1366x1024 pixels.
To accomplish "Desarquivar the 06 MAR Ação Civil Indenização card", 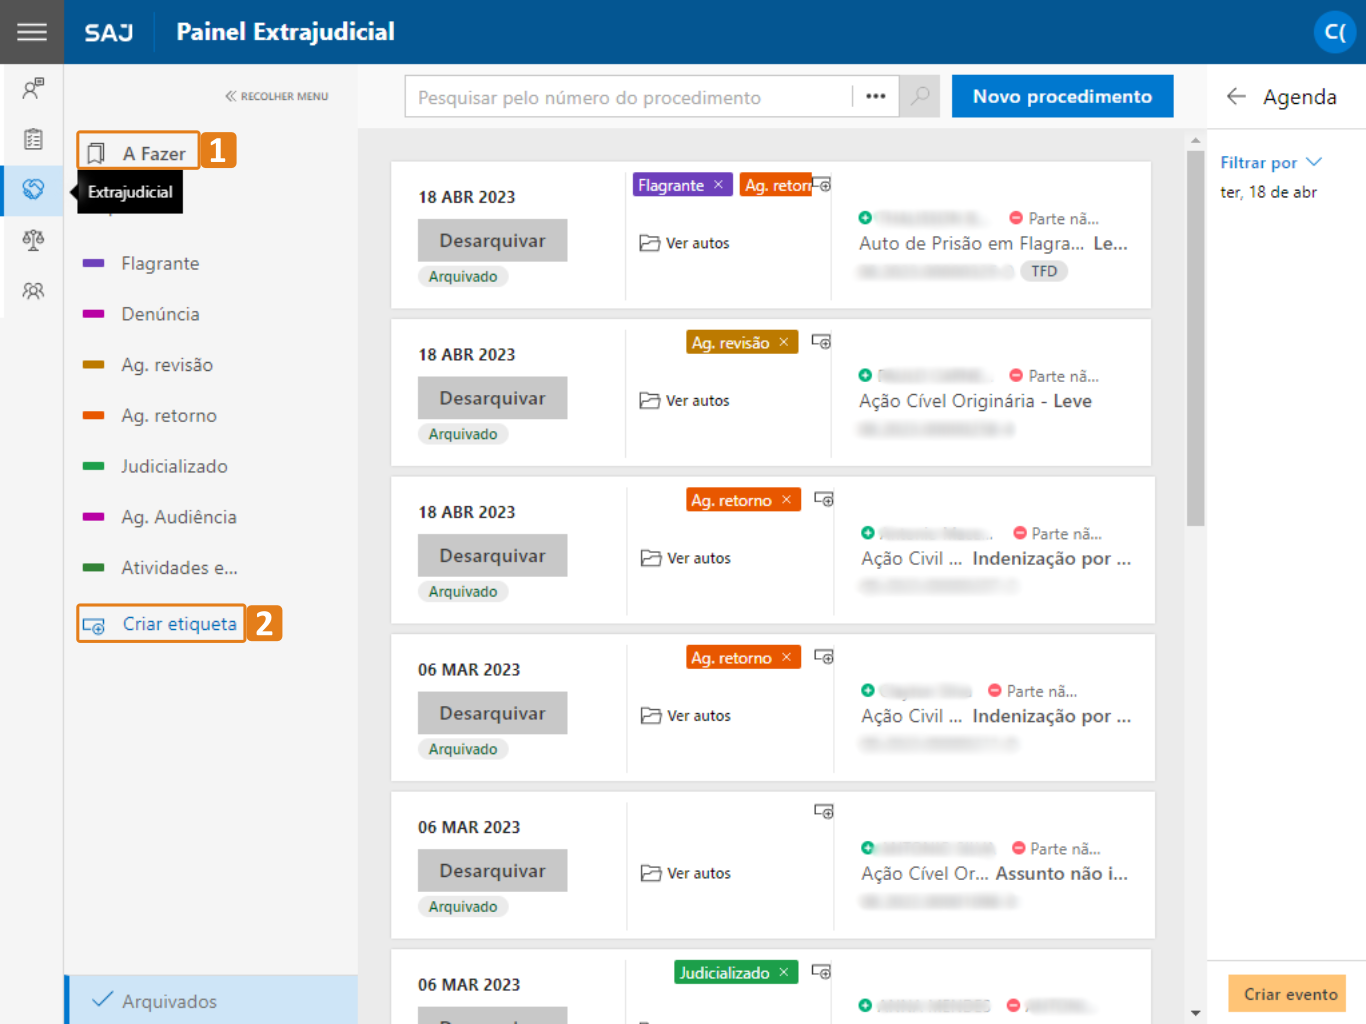I will point(492,713).
